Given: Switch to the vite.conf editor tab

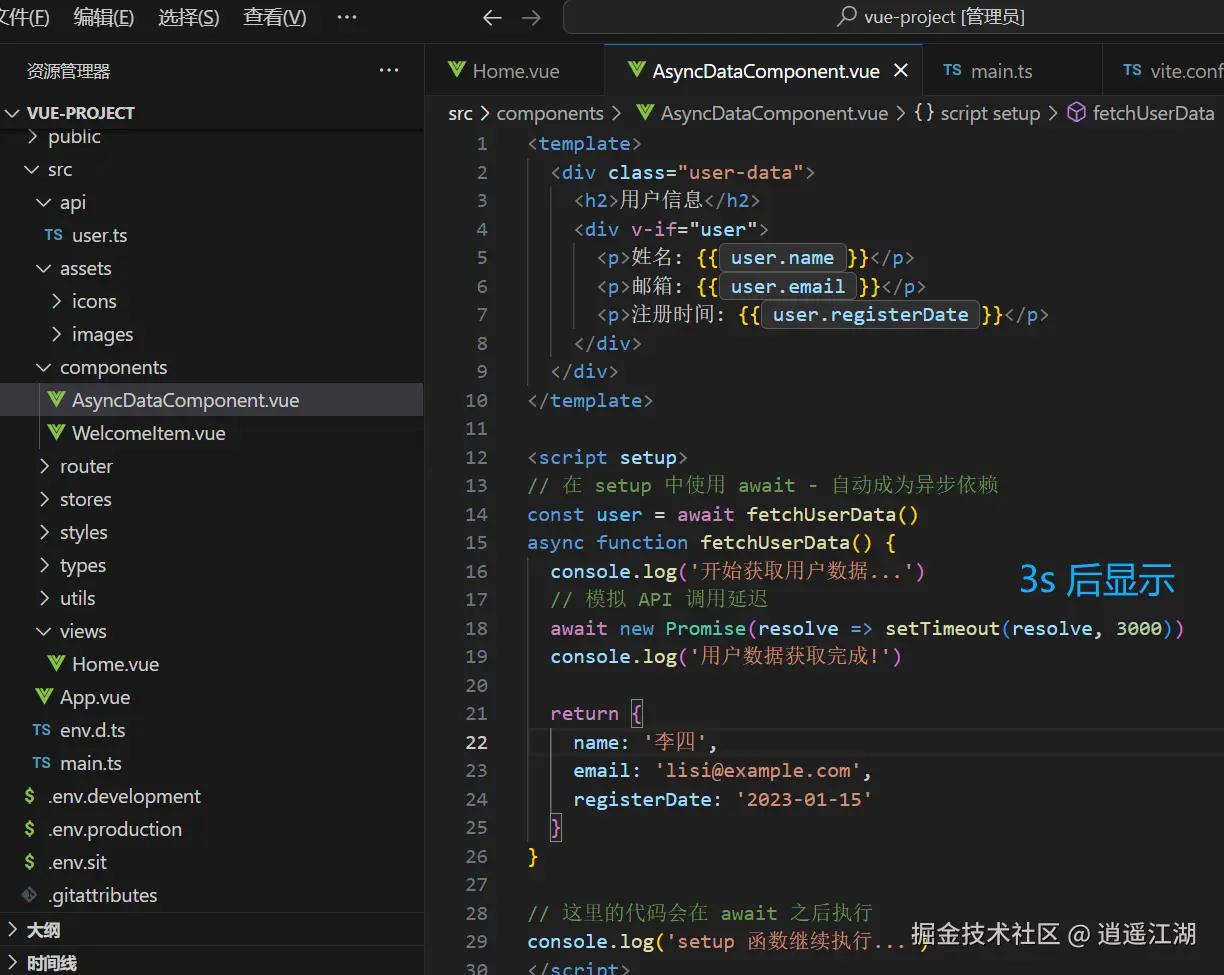Looking at the screenshot, I should pos(1163,71).
